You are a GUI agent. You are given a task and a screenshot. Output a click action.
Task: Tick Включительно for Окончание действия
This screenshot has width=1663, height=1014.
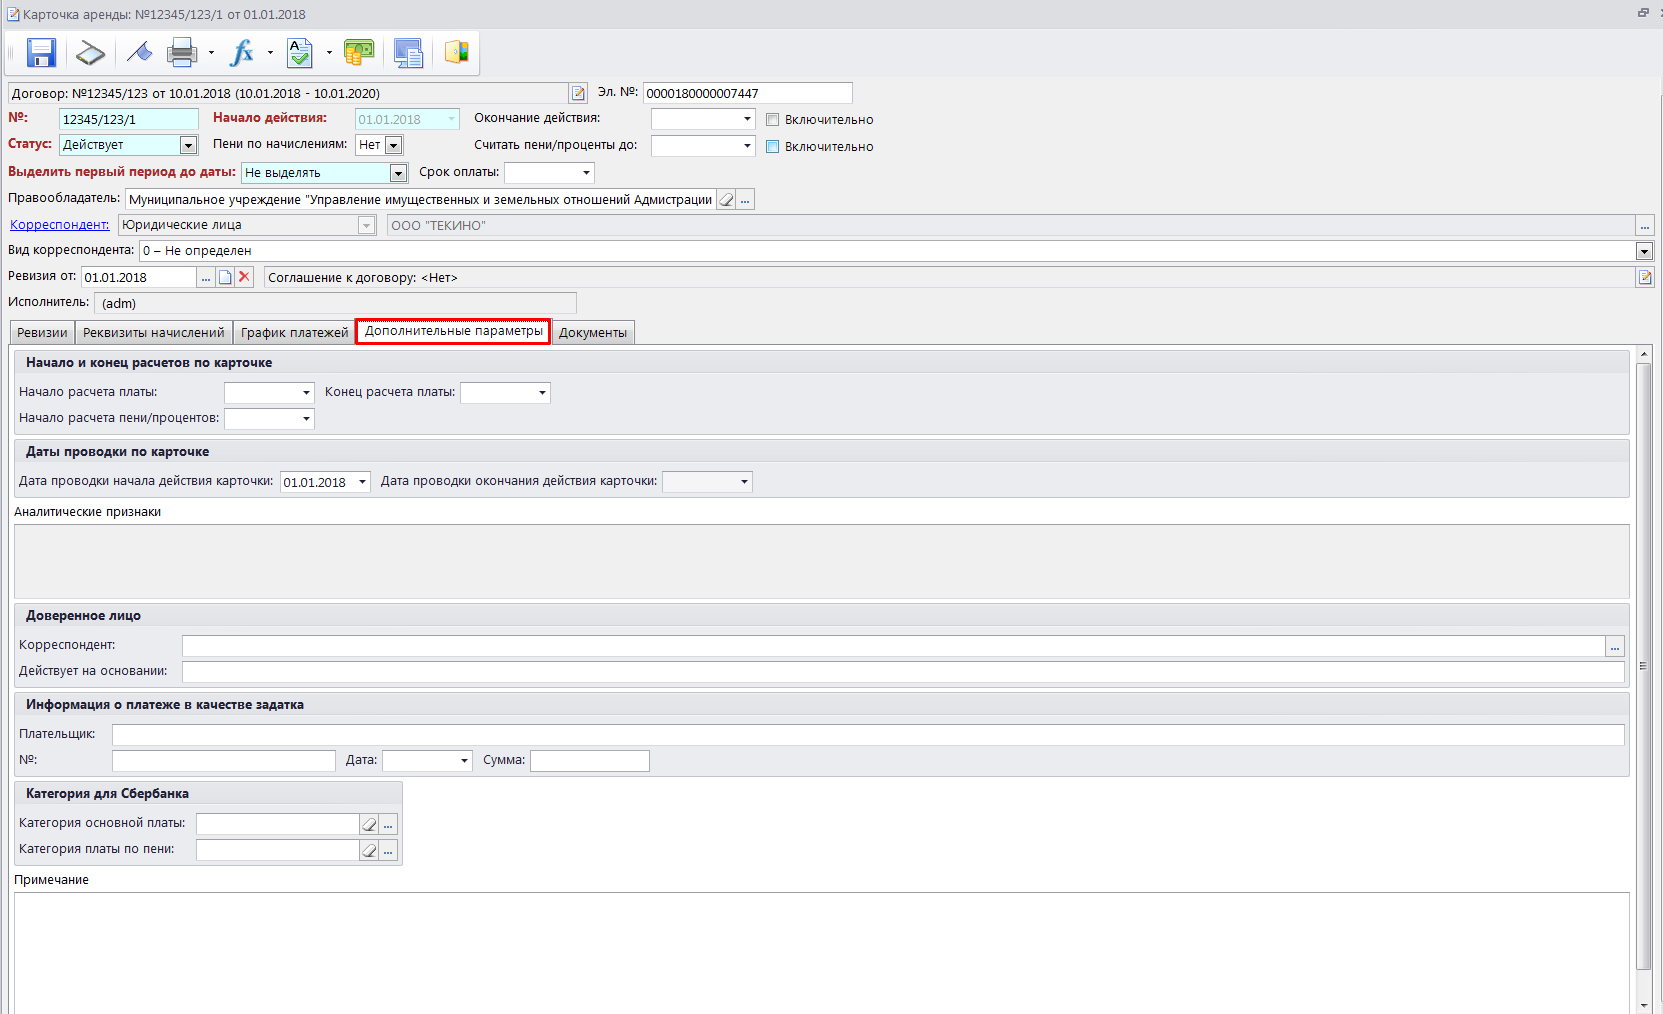772,119
